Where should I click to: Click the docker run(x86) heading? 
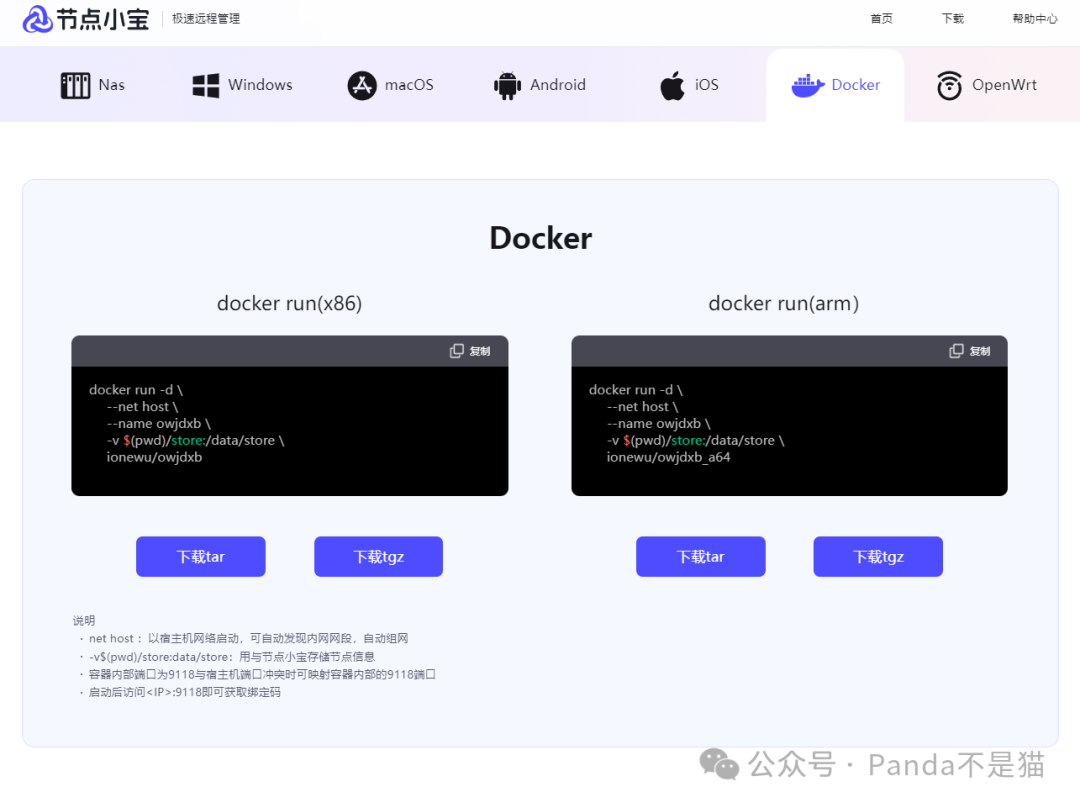point(289,303)
